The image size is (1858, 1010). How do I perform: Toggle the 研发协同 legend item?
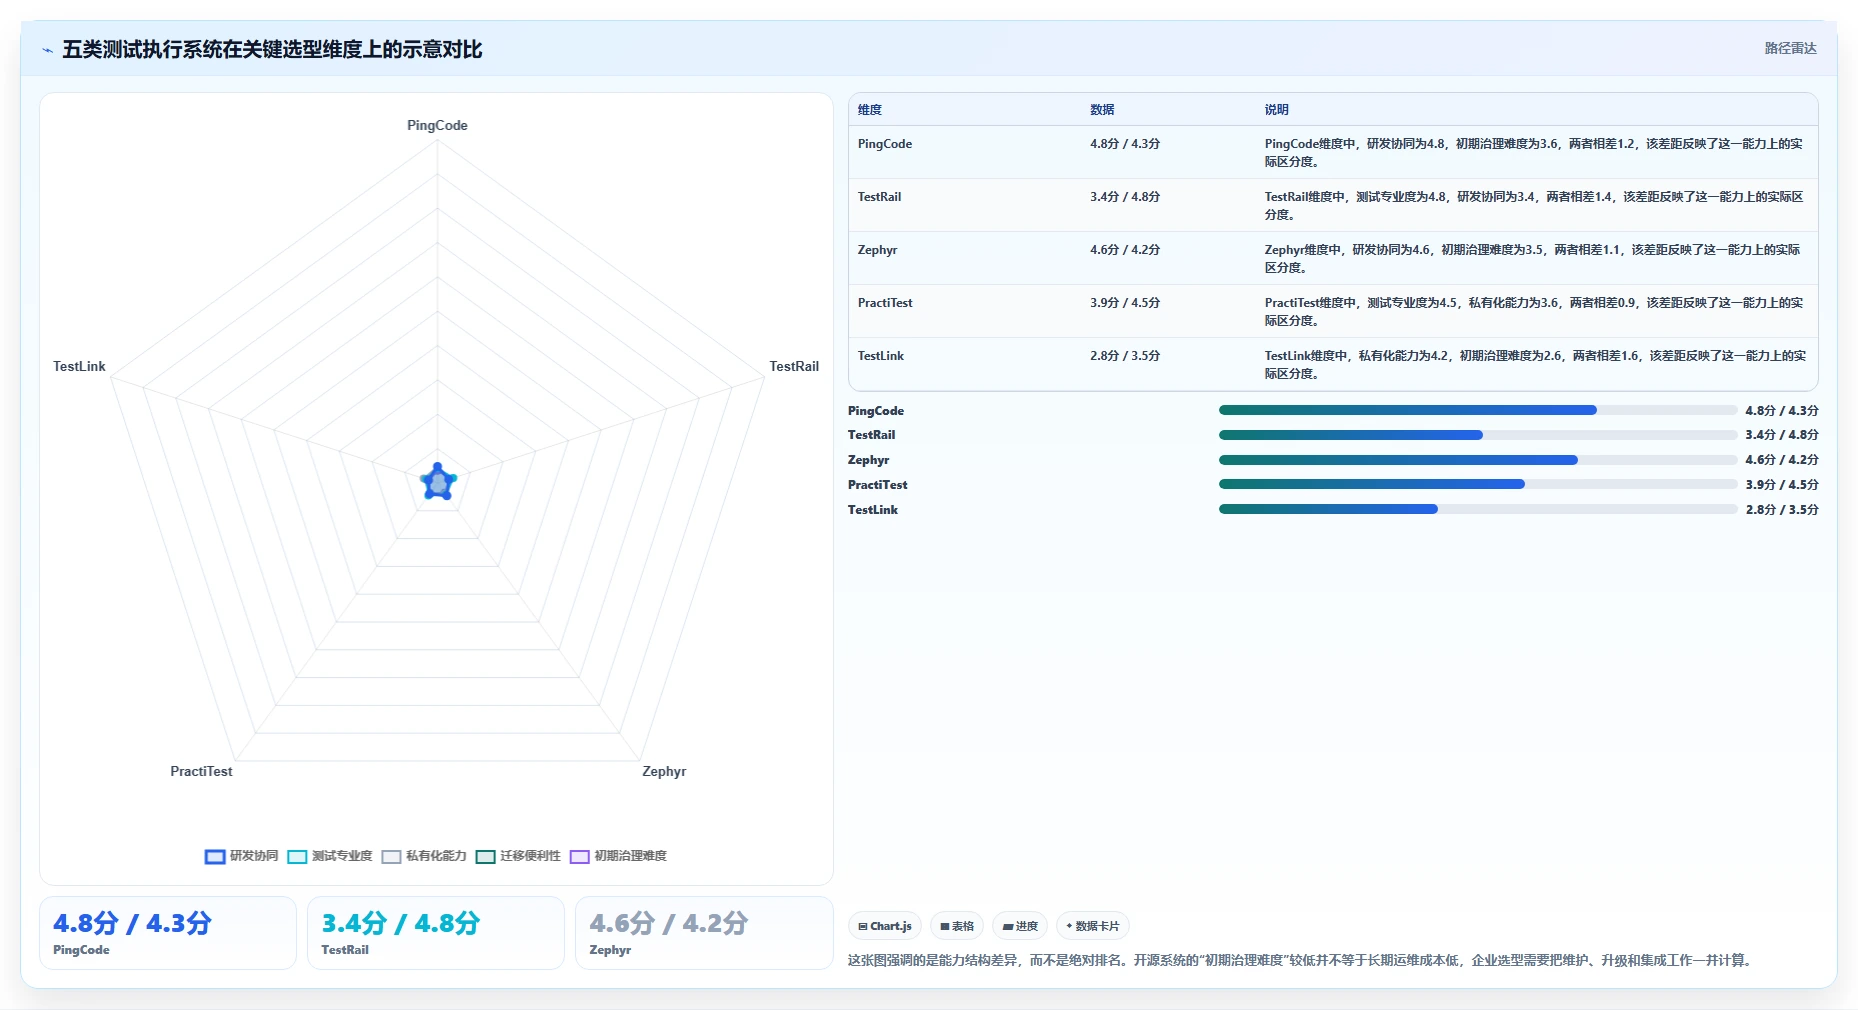[242, 856]
